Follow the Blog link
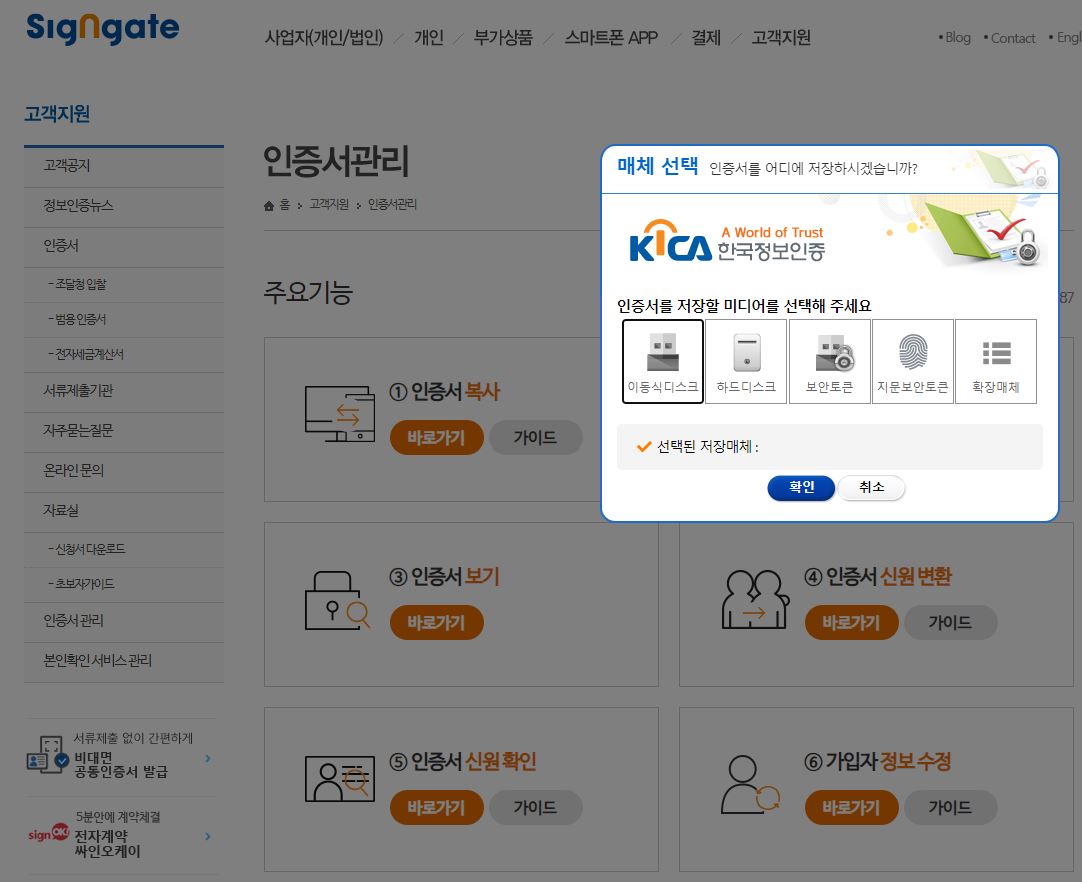Viewport: 1082px width, 882px height. coord(957,38)
